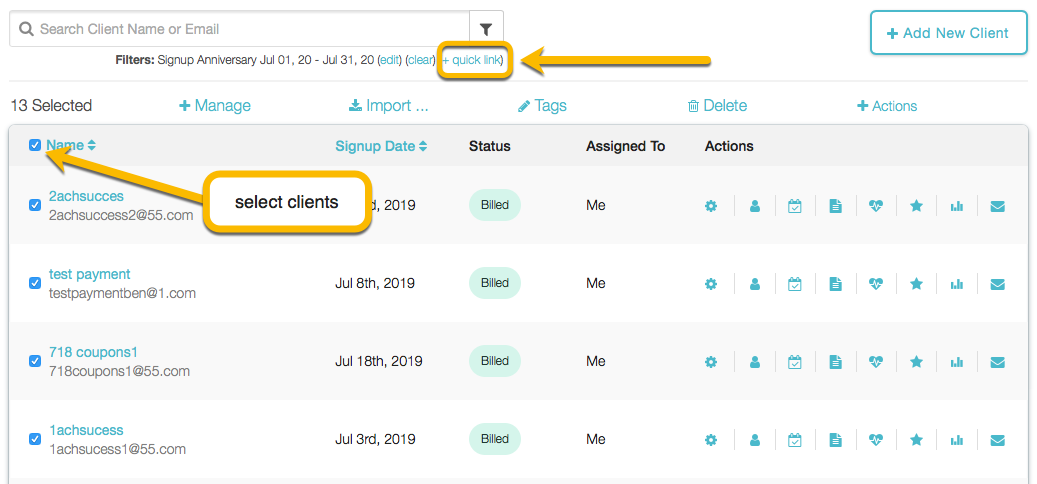Deselect the test payment client checkbox
This screenshot has width=1037, height=484.
point(35,283)
